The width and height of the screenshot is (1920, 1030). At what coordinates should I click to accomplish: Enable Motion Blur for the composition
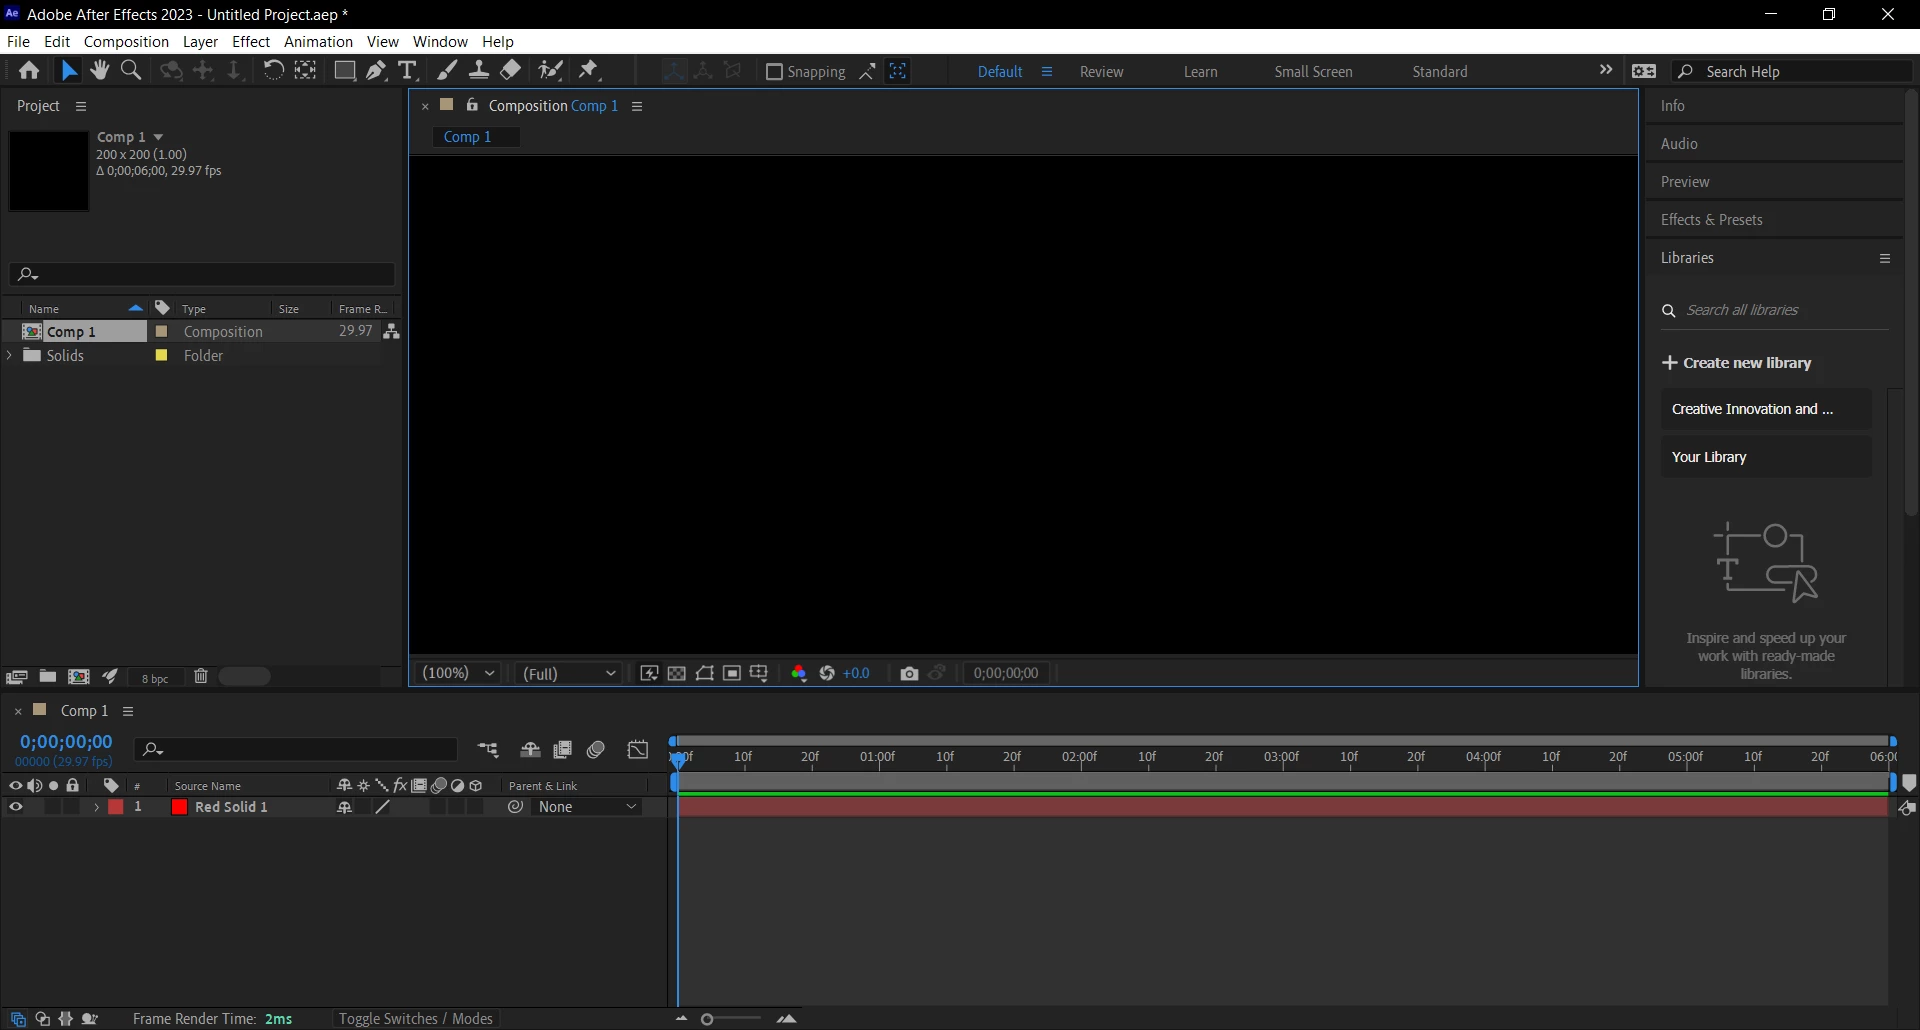click(596, 750)
